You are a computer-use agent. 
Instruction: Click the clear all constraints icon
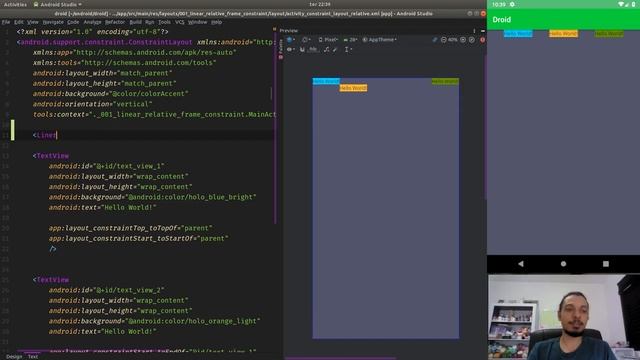(326, 49)
